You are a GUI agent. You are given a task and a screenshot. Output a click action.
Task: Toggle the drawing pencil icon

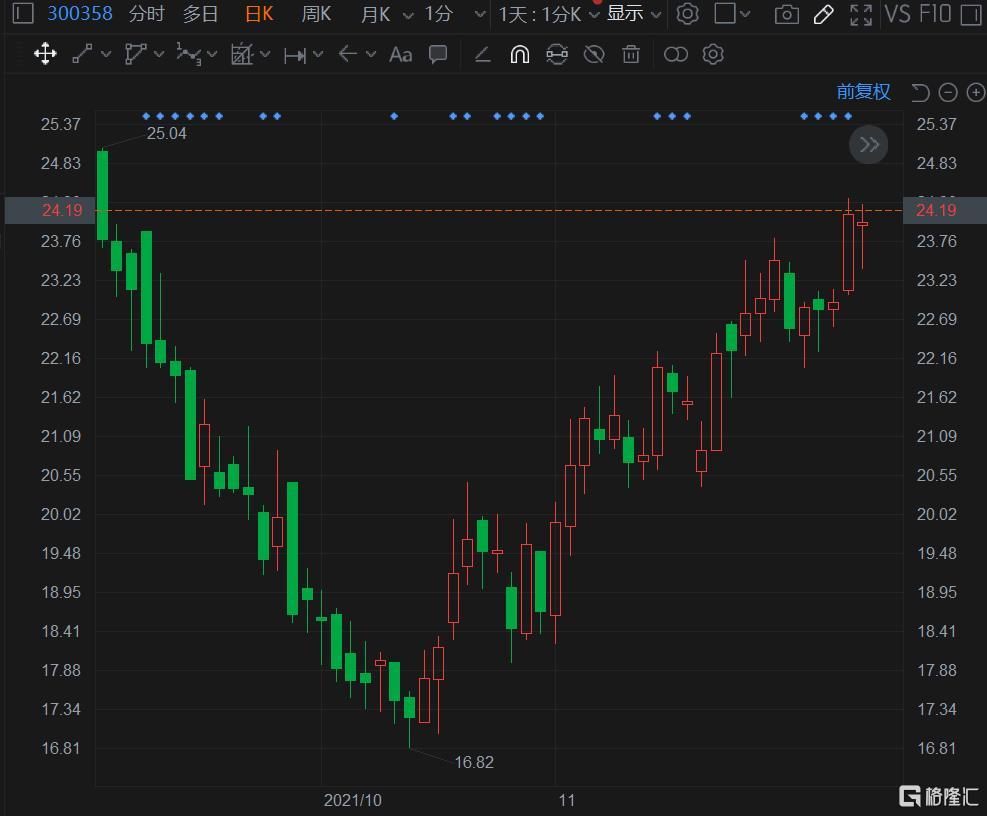point(823,14)
